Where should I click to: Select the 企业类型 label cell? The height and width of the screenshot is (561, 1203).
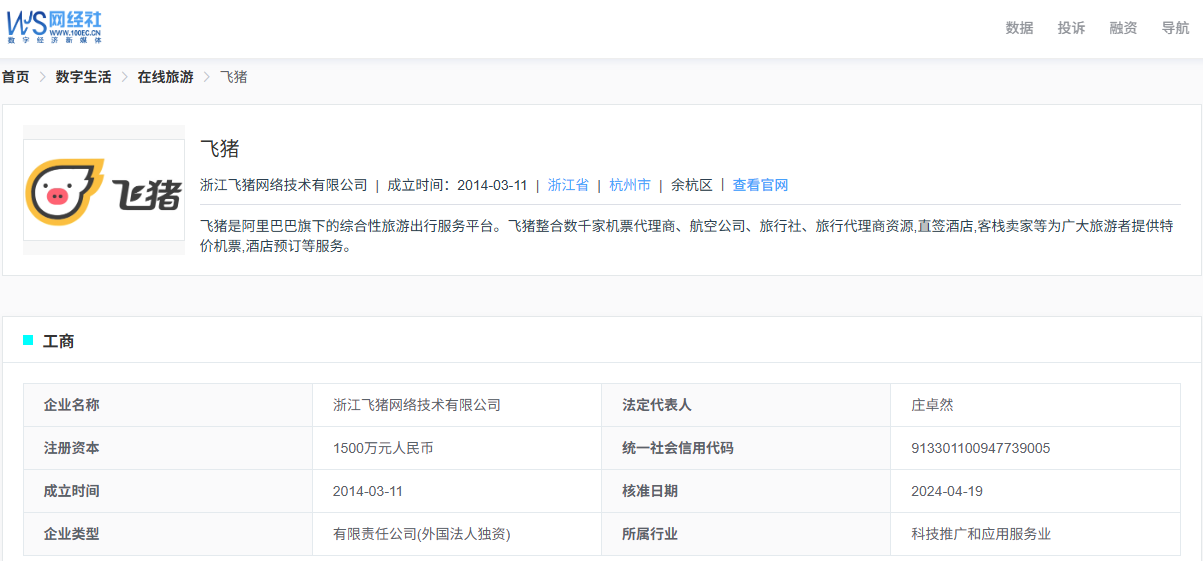pyautogui.click(x=168, y=534)
